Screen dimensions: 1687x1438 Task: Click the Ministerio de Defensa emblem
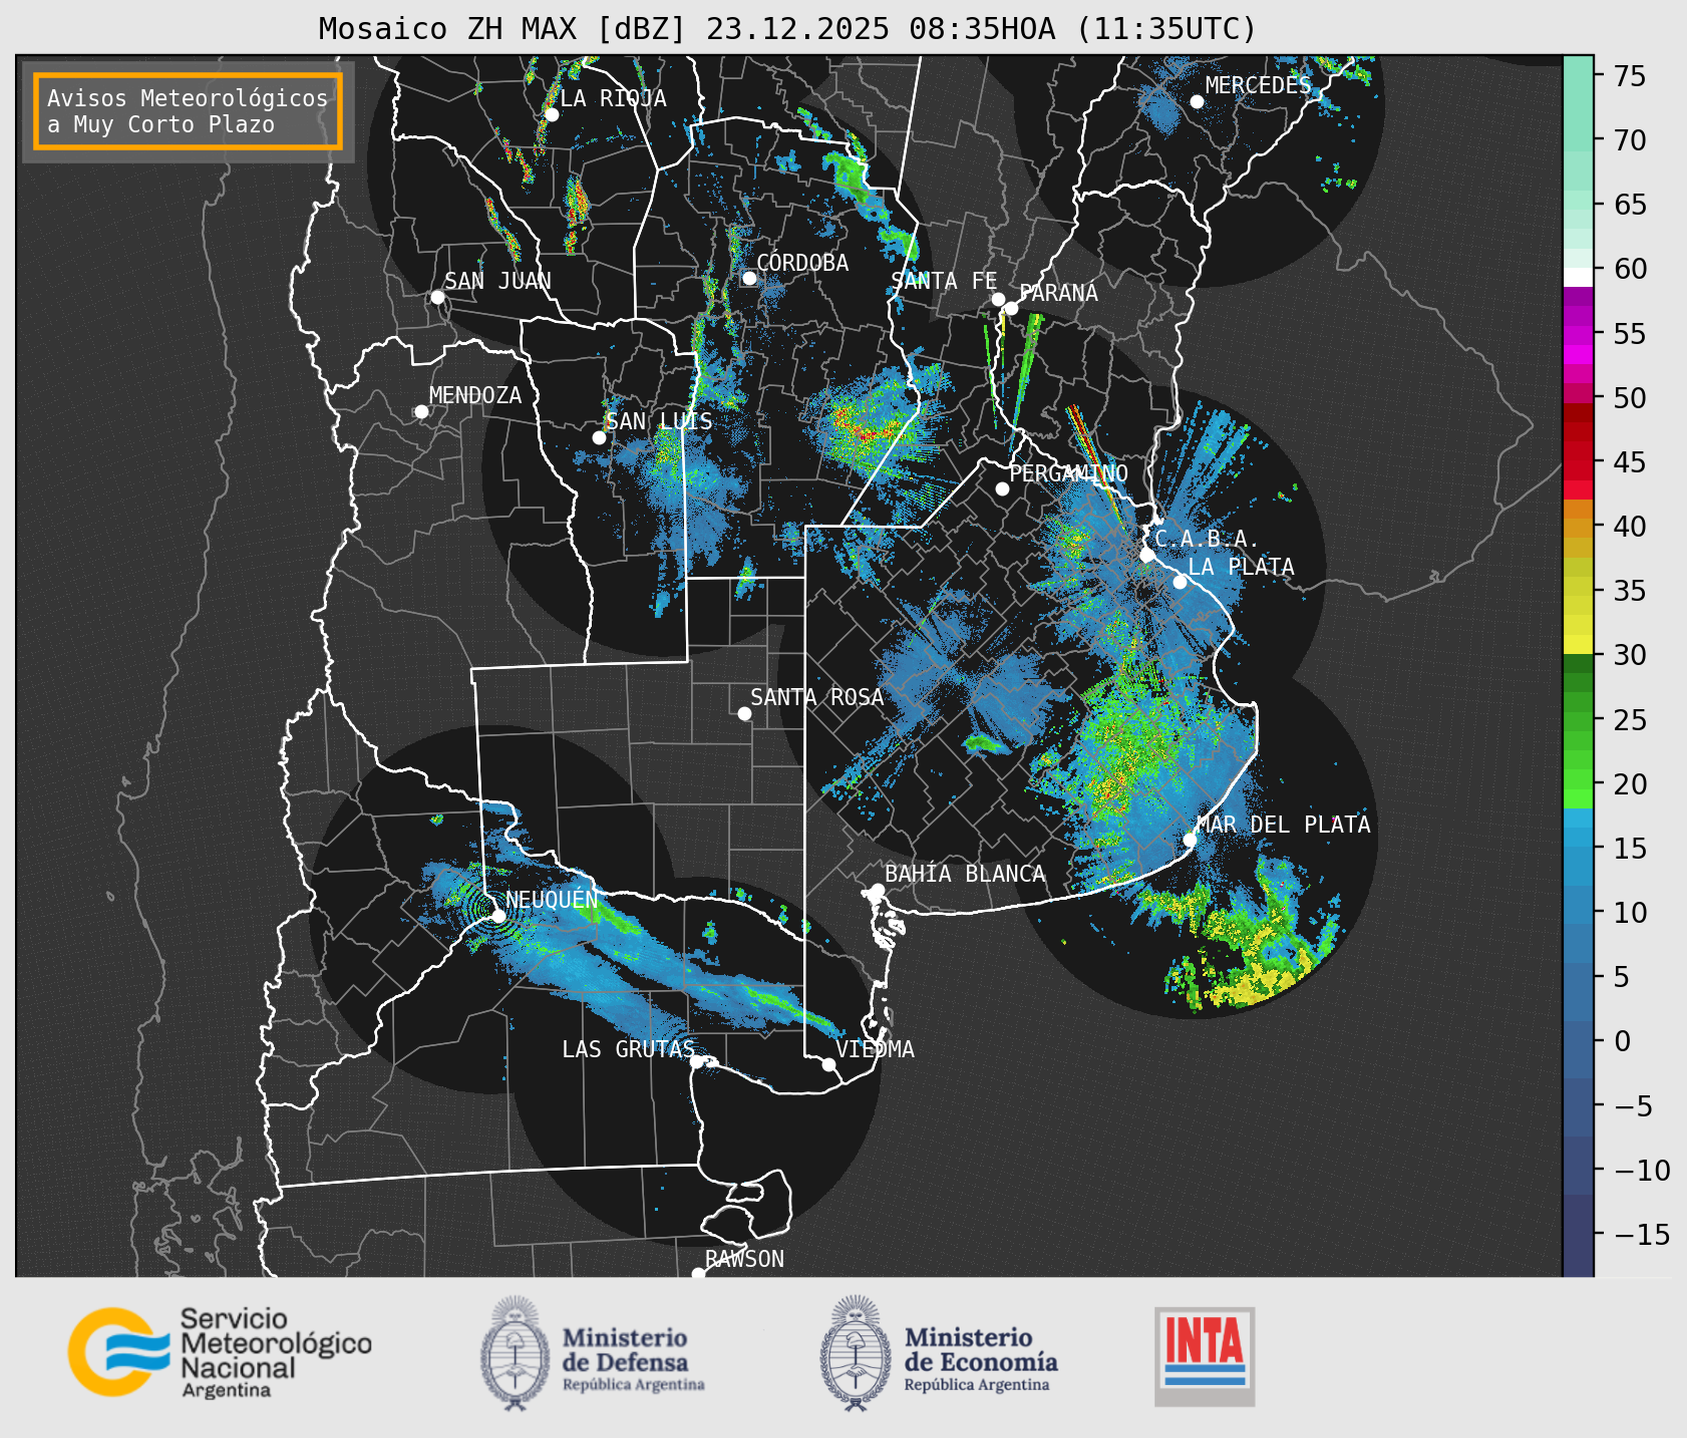click(x=515, y=1353)
